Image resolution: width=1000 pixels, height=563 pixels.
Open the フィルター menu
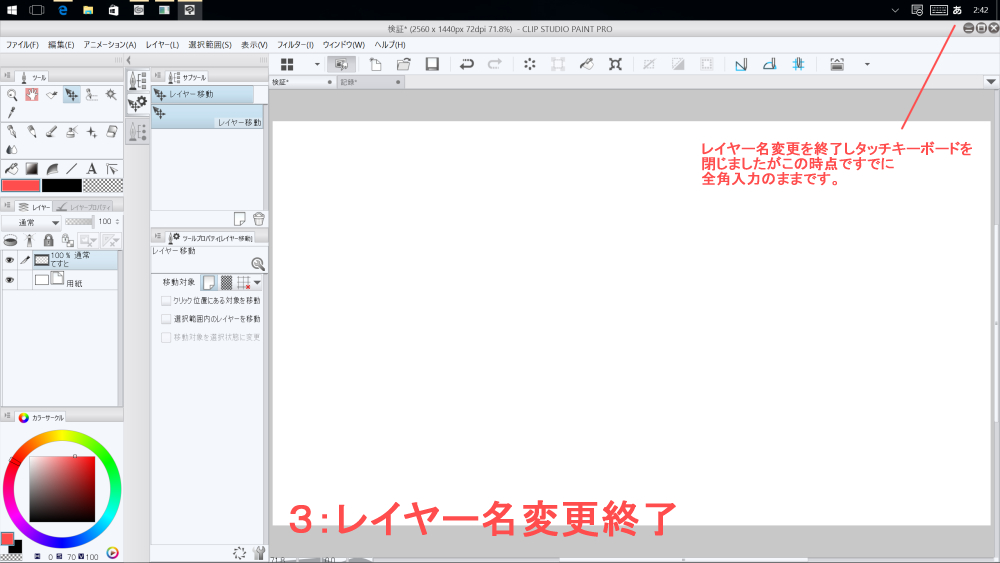[295, 45]
